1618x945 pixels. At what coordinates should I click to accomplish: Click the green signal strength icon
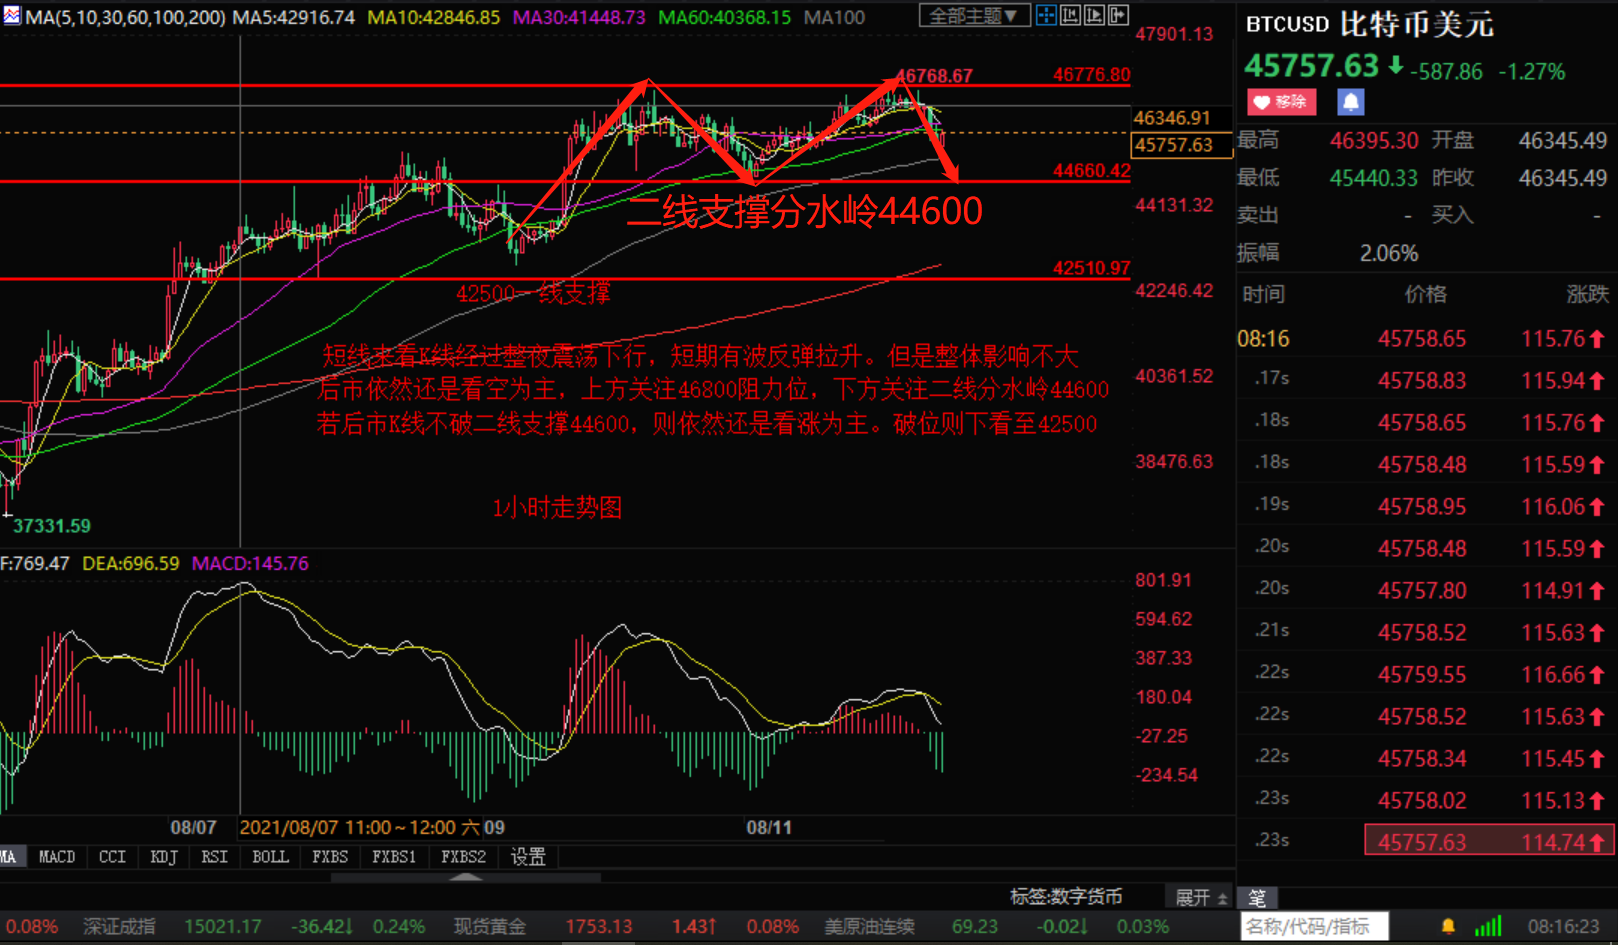(1488, 926)
